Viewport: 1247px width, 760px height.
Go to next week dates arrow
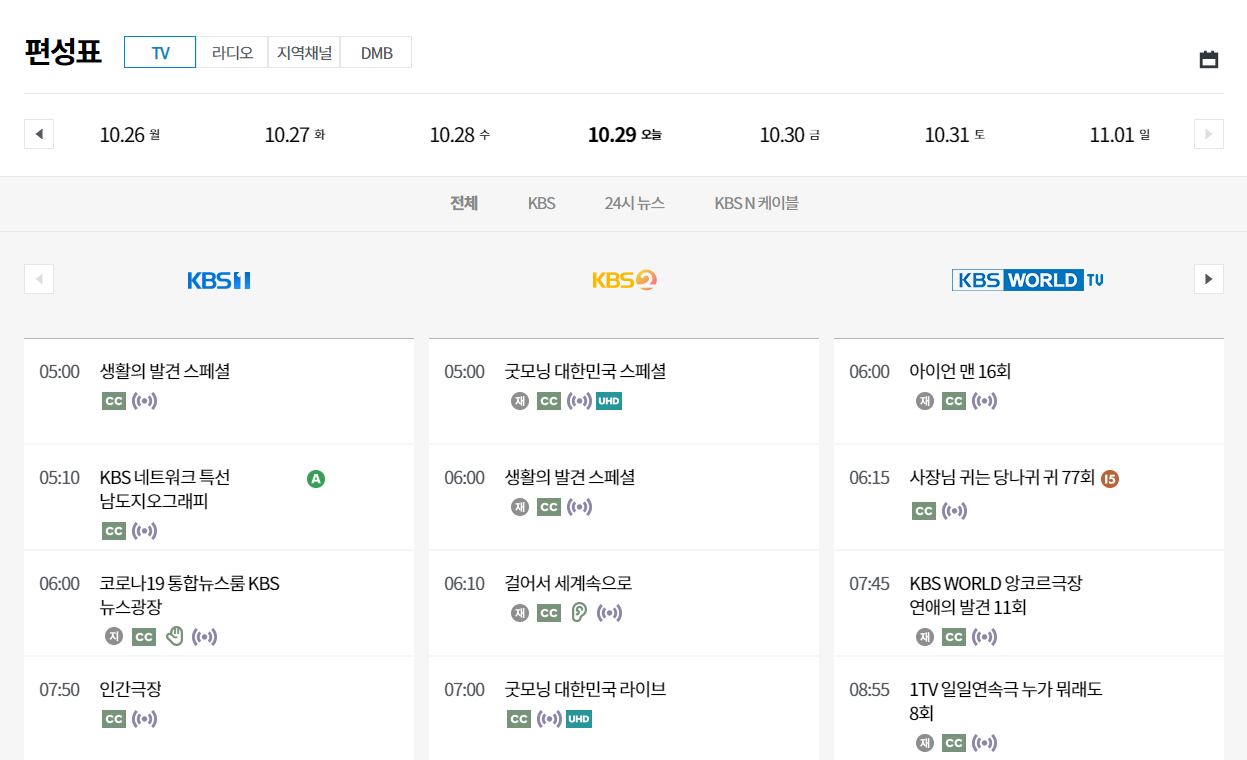[x=1209, y=134]
